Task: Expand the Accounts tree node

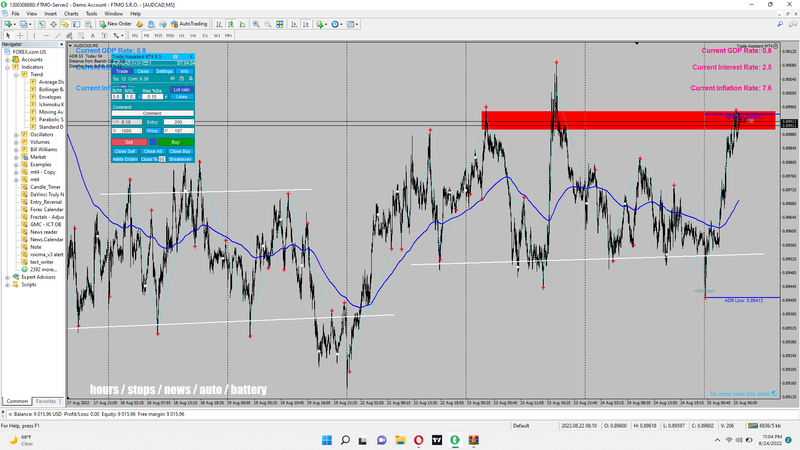Action: click(x=8, y=60)
